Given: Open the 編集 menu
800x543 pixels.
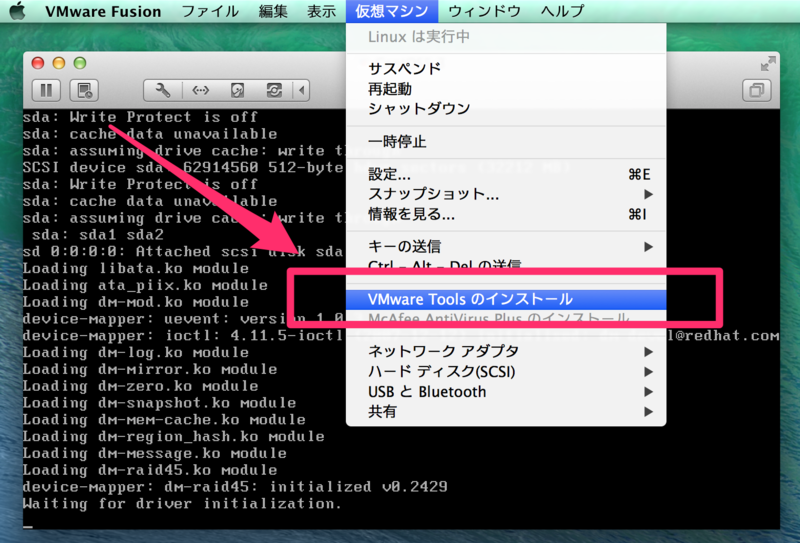Looking at the screenshot, I should pos(273,11).
